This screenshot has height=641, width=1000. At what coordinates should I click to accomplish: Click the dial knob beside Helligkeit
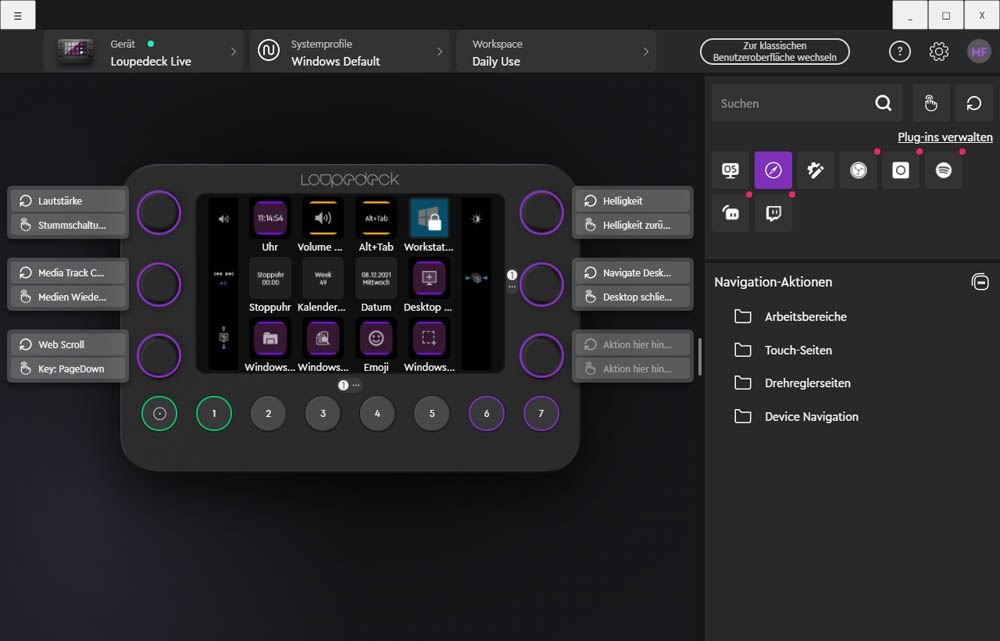point(541,212)
